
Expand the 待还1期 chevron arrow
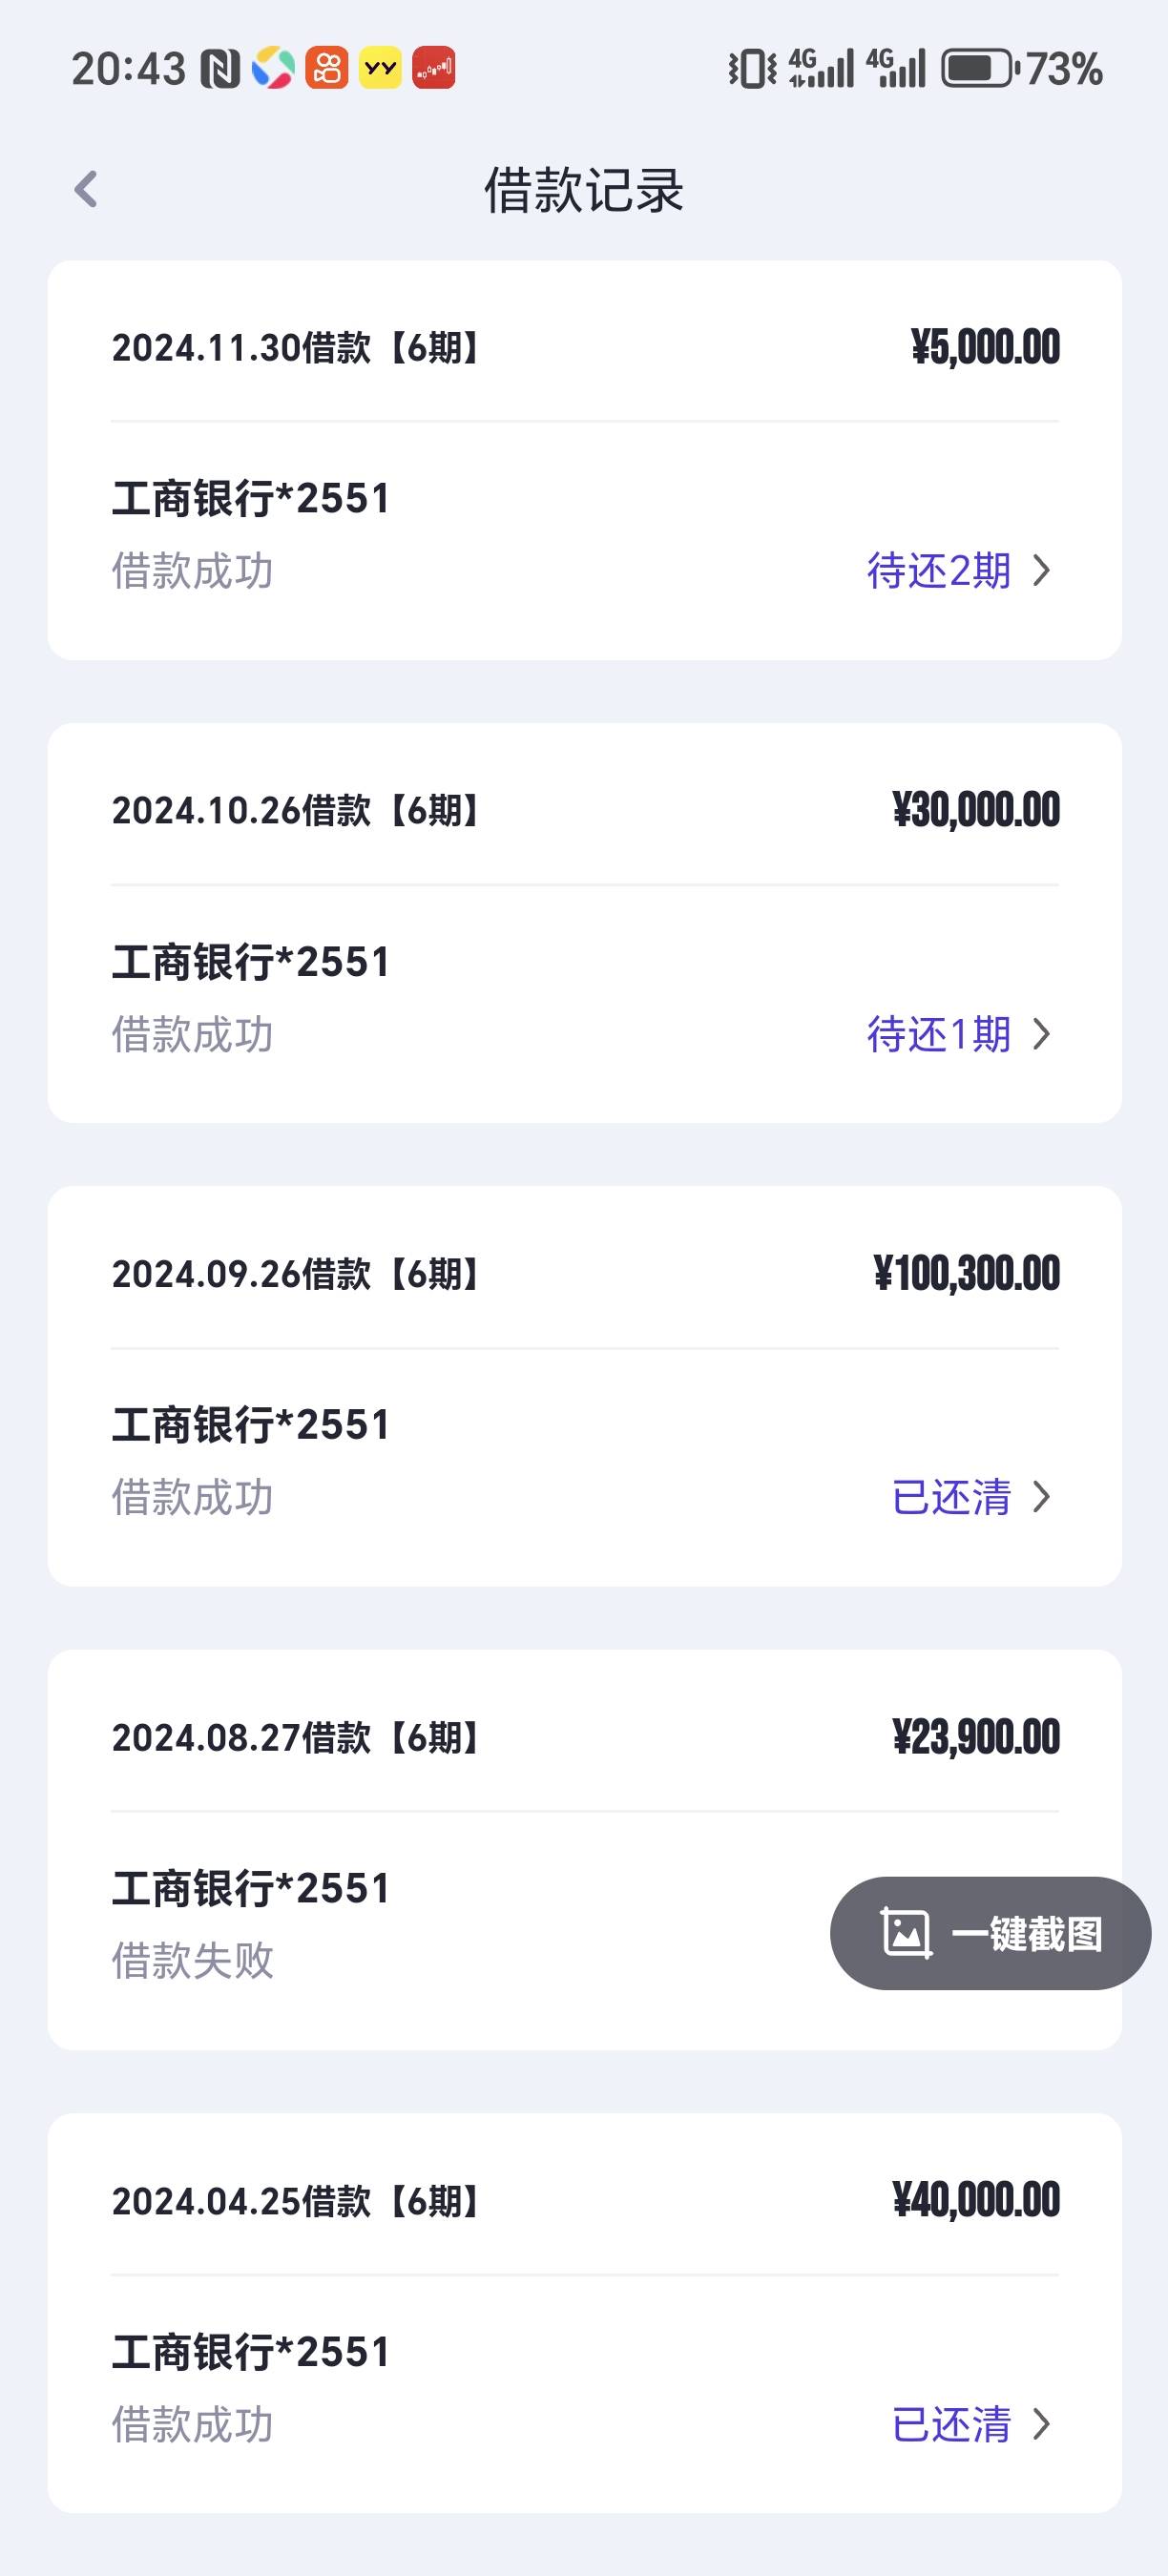click(1042, 1034)
